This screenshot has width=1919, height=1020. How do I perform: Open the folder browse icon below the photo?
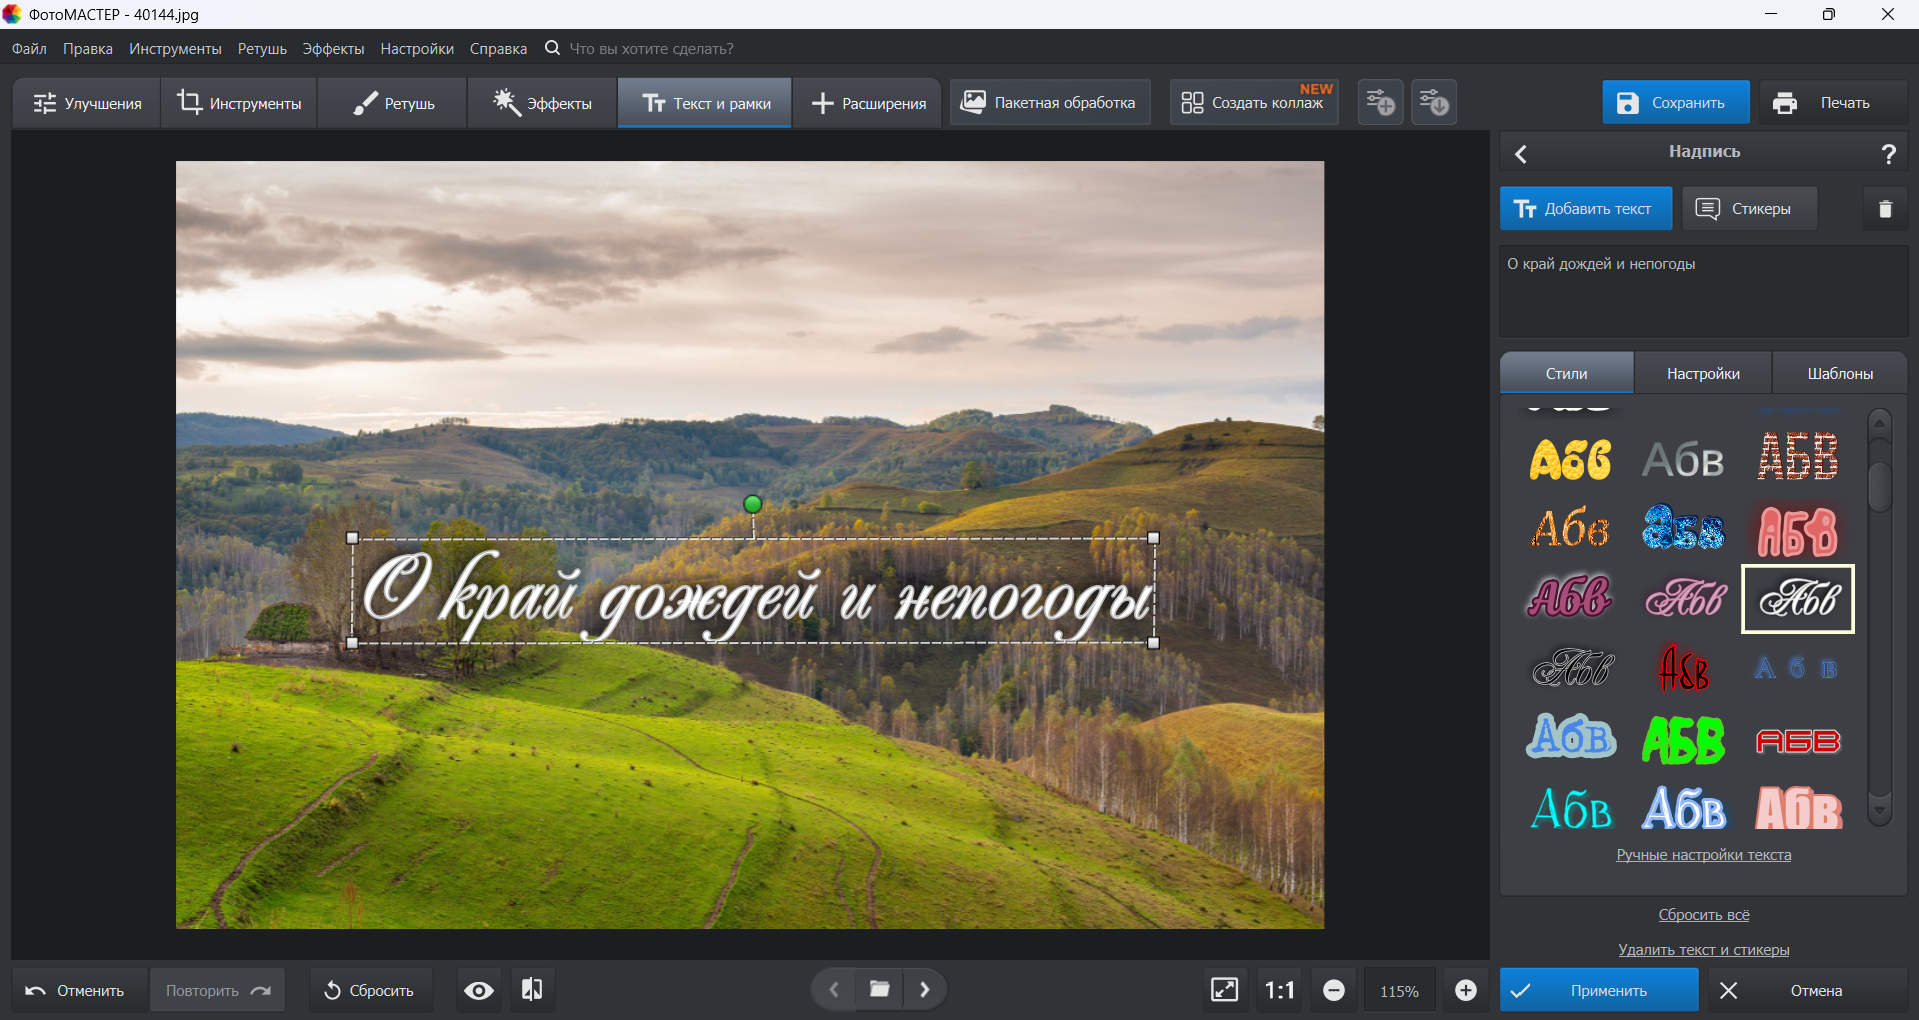pyautogui.click(x=879, y=990)
